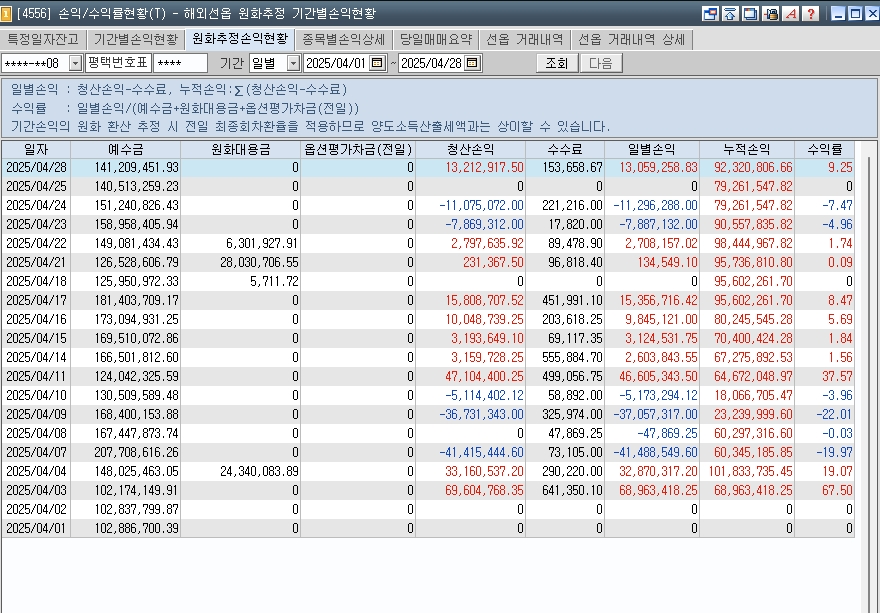Click realized profit 69,604,768.35
The image size is (880, 613).
pos(470,490)
